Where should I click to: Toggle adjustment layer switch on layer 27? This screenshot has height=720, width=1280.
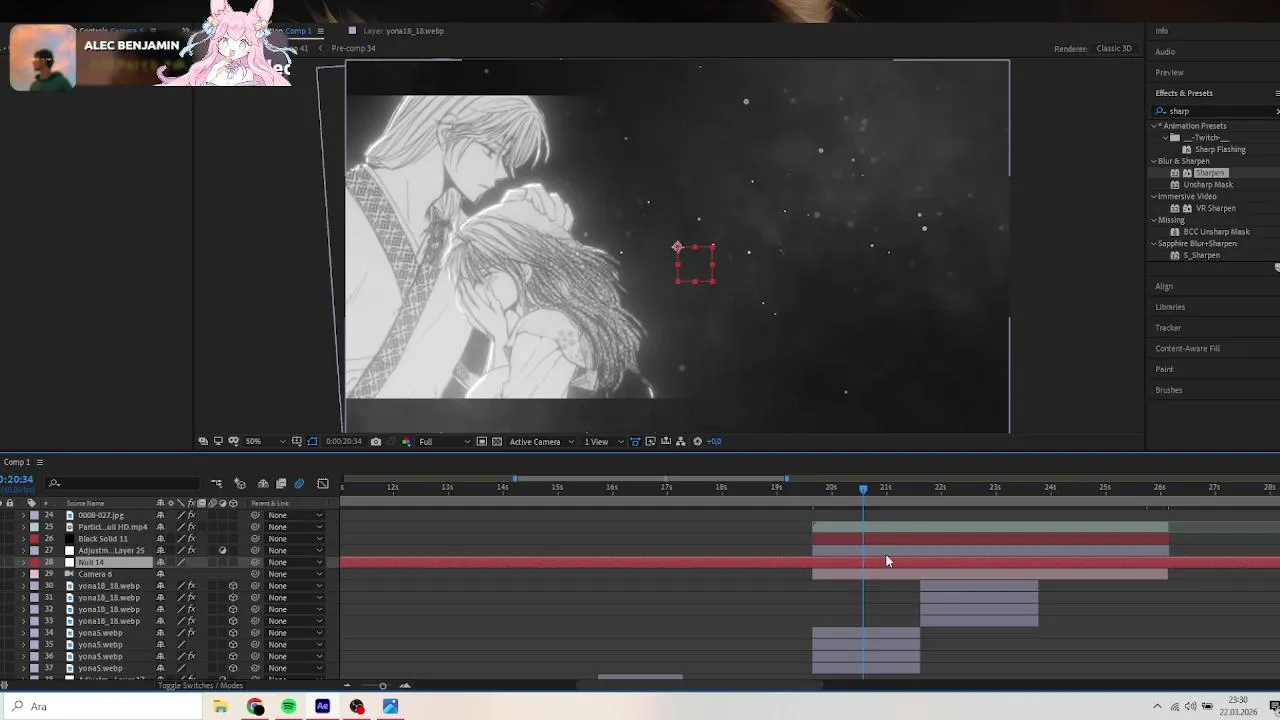tap(222, 550)
